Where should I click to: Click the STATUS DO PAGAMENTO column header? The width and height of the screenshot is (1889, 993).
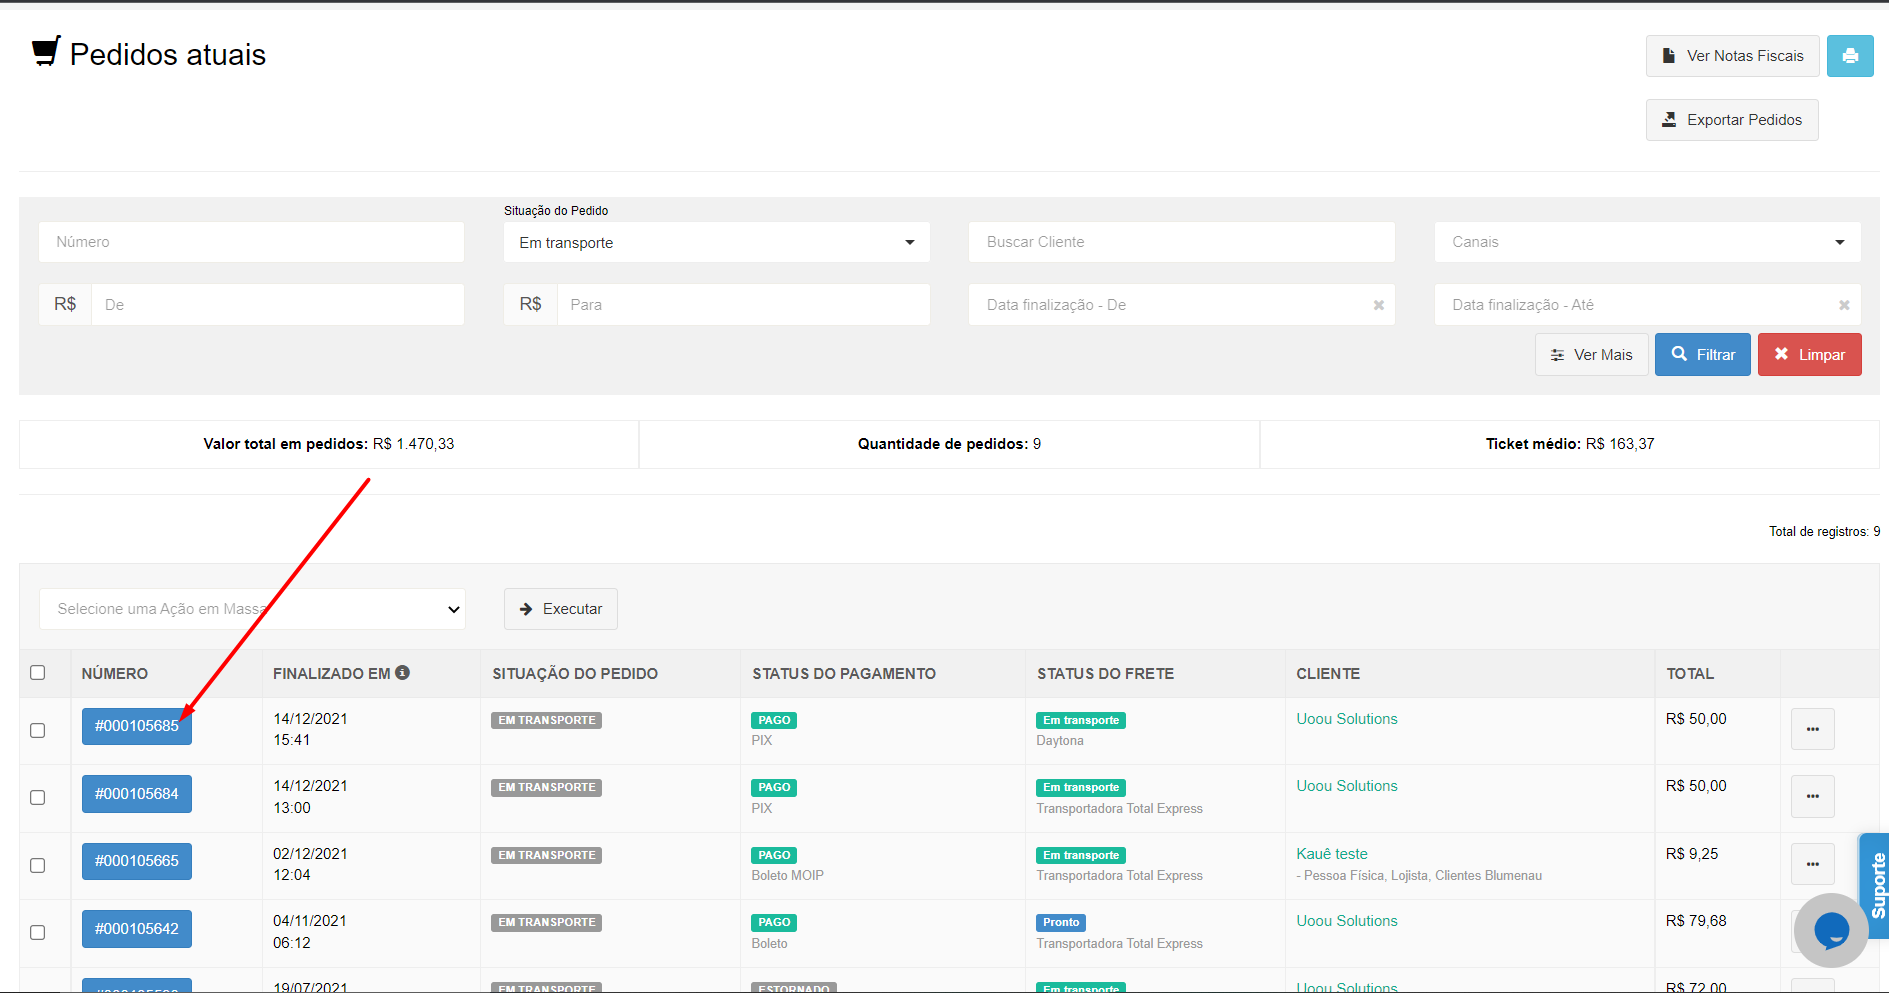point(844,674)
